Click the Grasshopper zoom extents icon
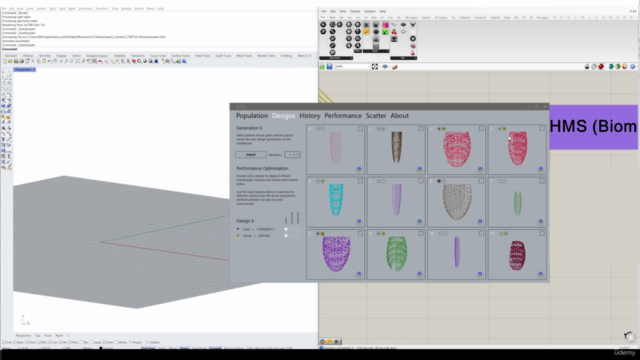The width and height of the screenshot is (640, 360). click(375, 67)
